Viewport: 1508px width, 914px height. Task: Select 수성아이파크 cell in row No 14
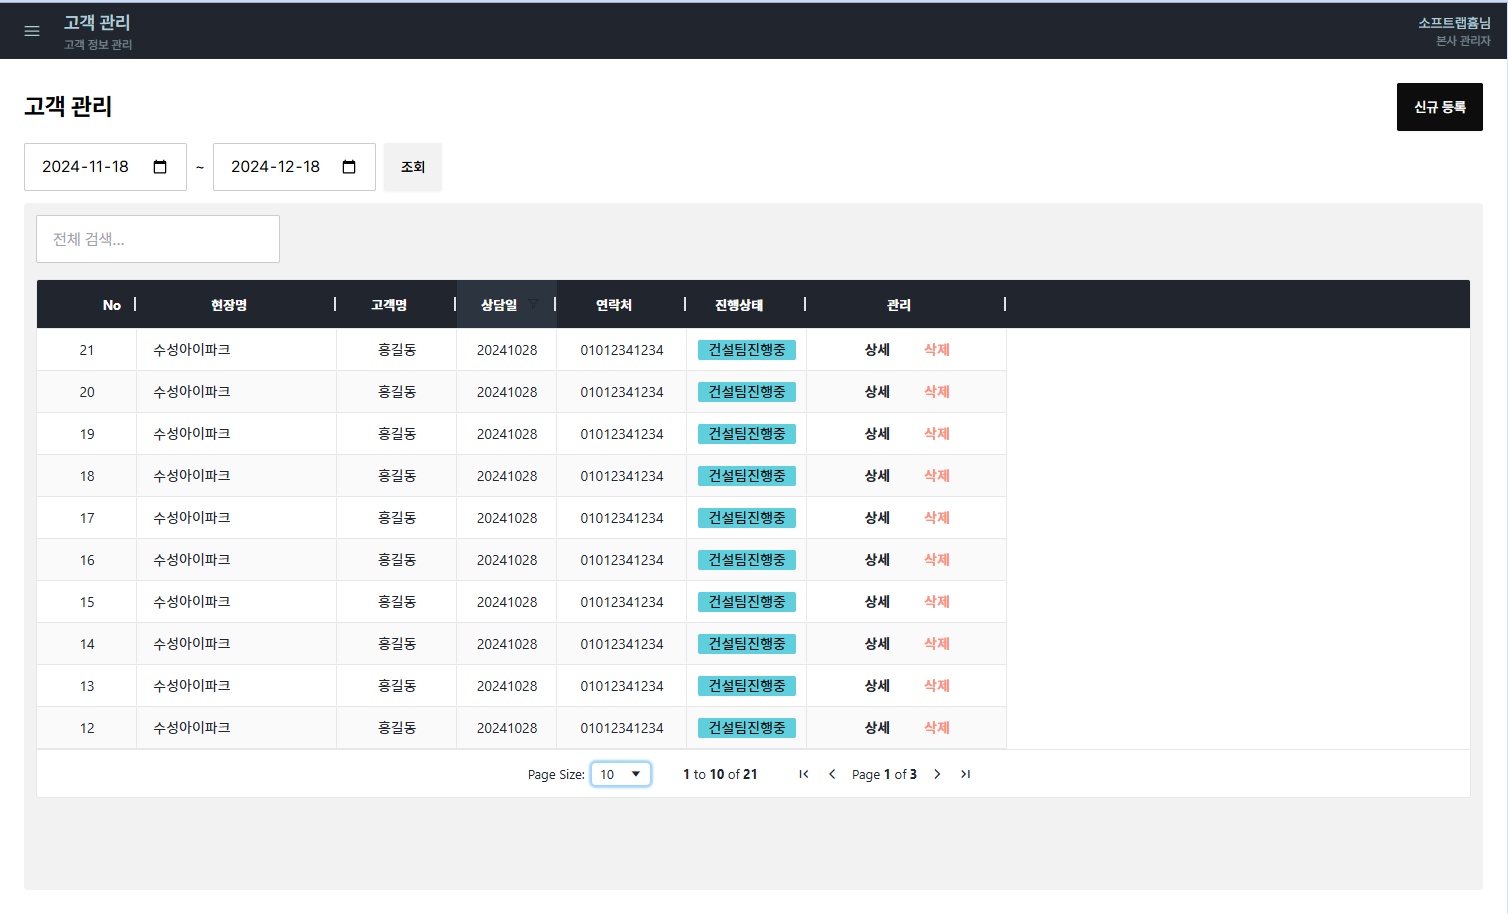(237, 644)
